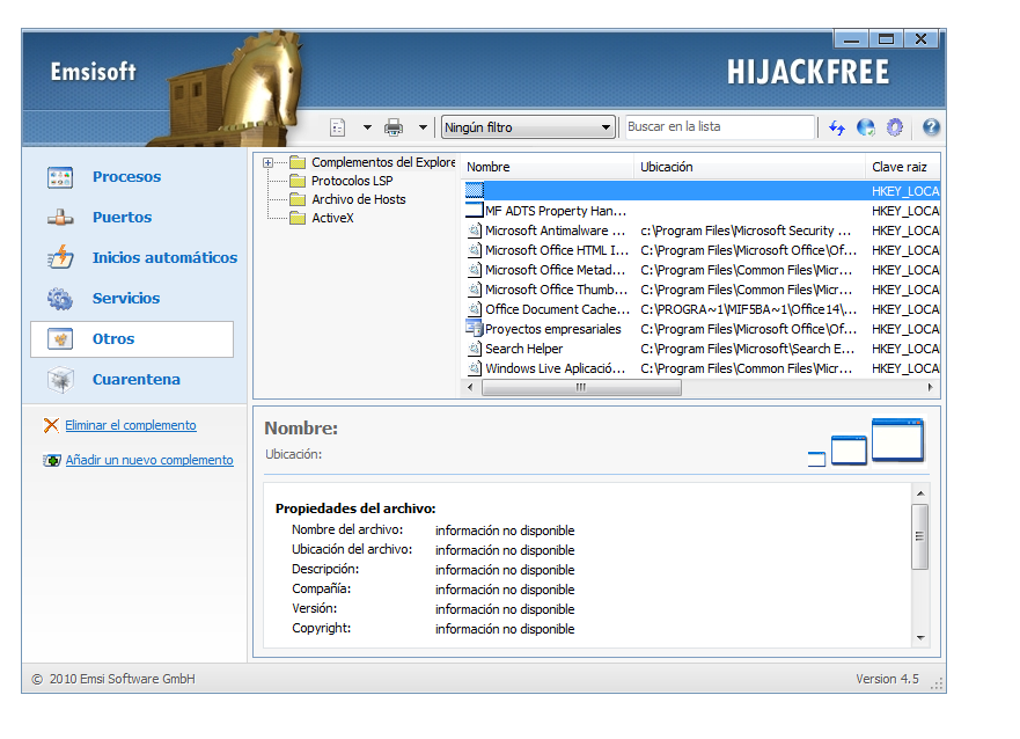Click the properties panel scroll down arrow
1020x739 pixels.
(x=920, y=638)
